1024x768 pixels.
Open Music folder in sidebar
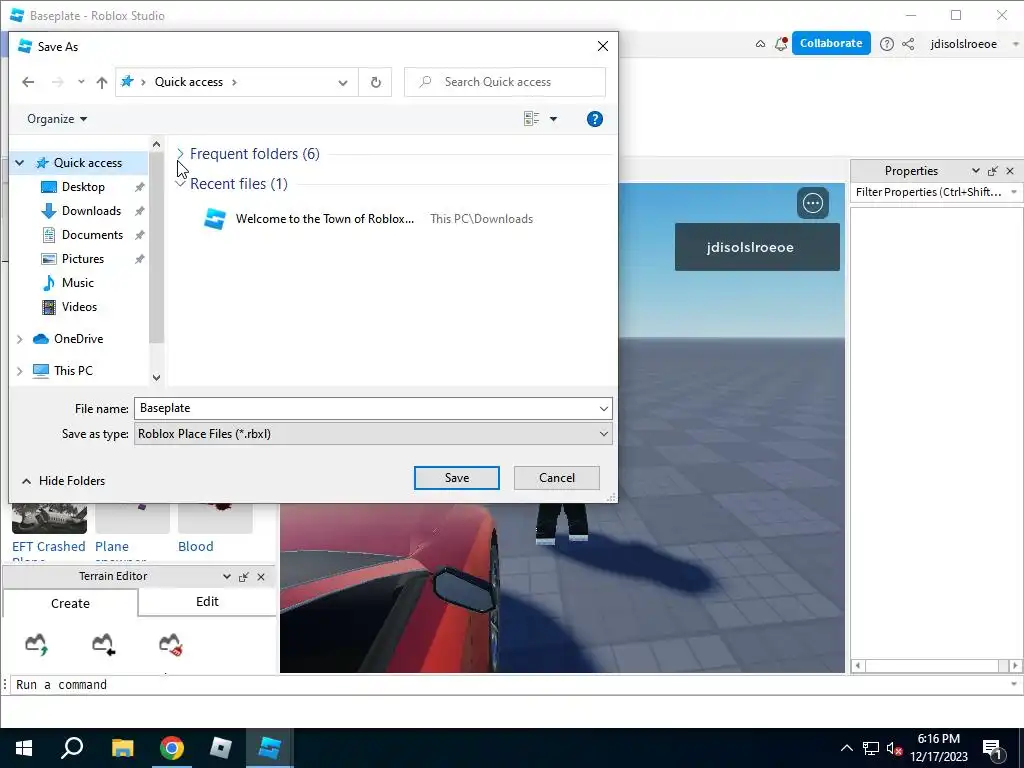pyautogui.click(x=78, y=283)
